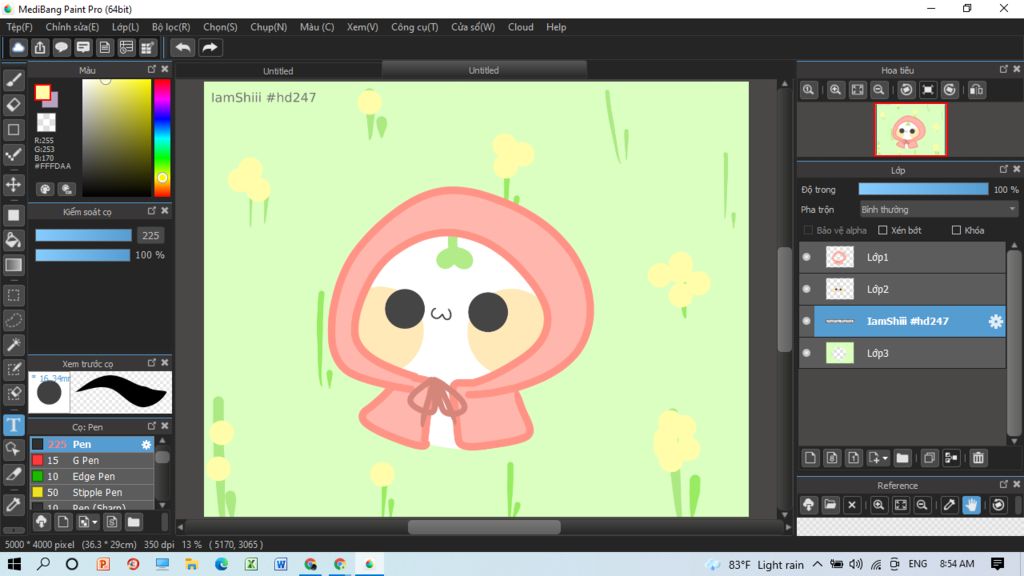Click the foreground color swatch

(42, 93)
